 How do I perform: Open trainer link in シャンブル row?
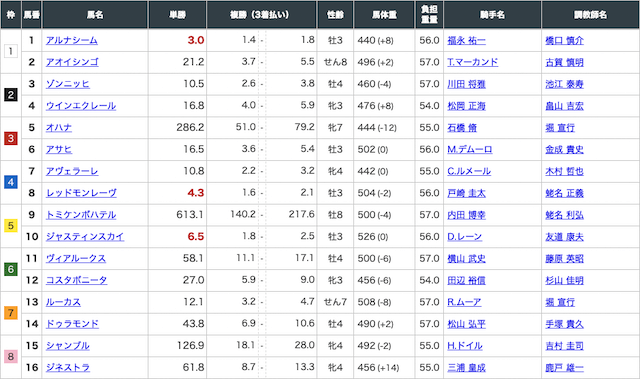pyautogui.click(x=564, y=346)
